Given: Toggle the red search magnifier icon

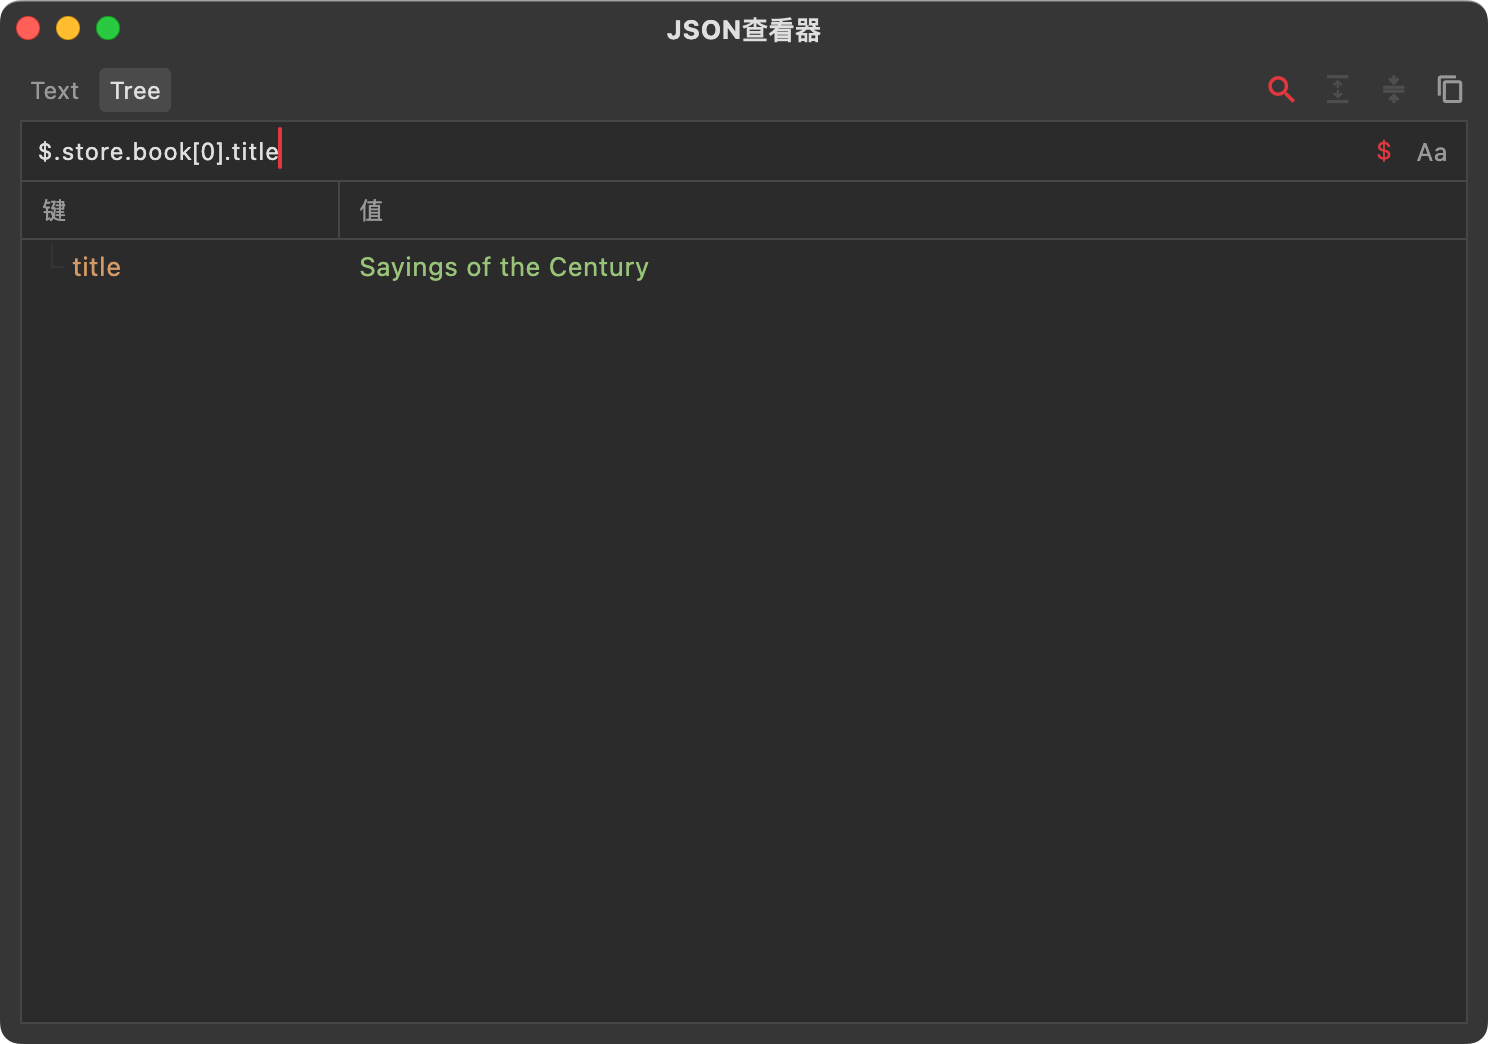Looking at the screenshot, I should tap(1281, 90).
